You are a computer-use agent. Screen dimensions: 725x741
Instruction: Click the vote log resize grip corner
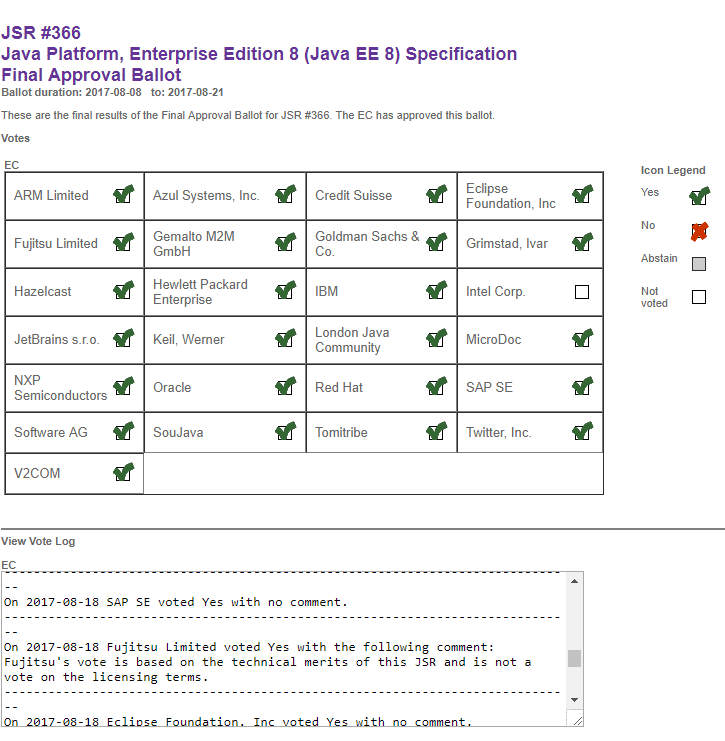tap(577, 720)
